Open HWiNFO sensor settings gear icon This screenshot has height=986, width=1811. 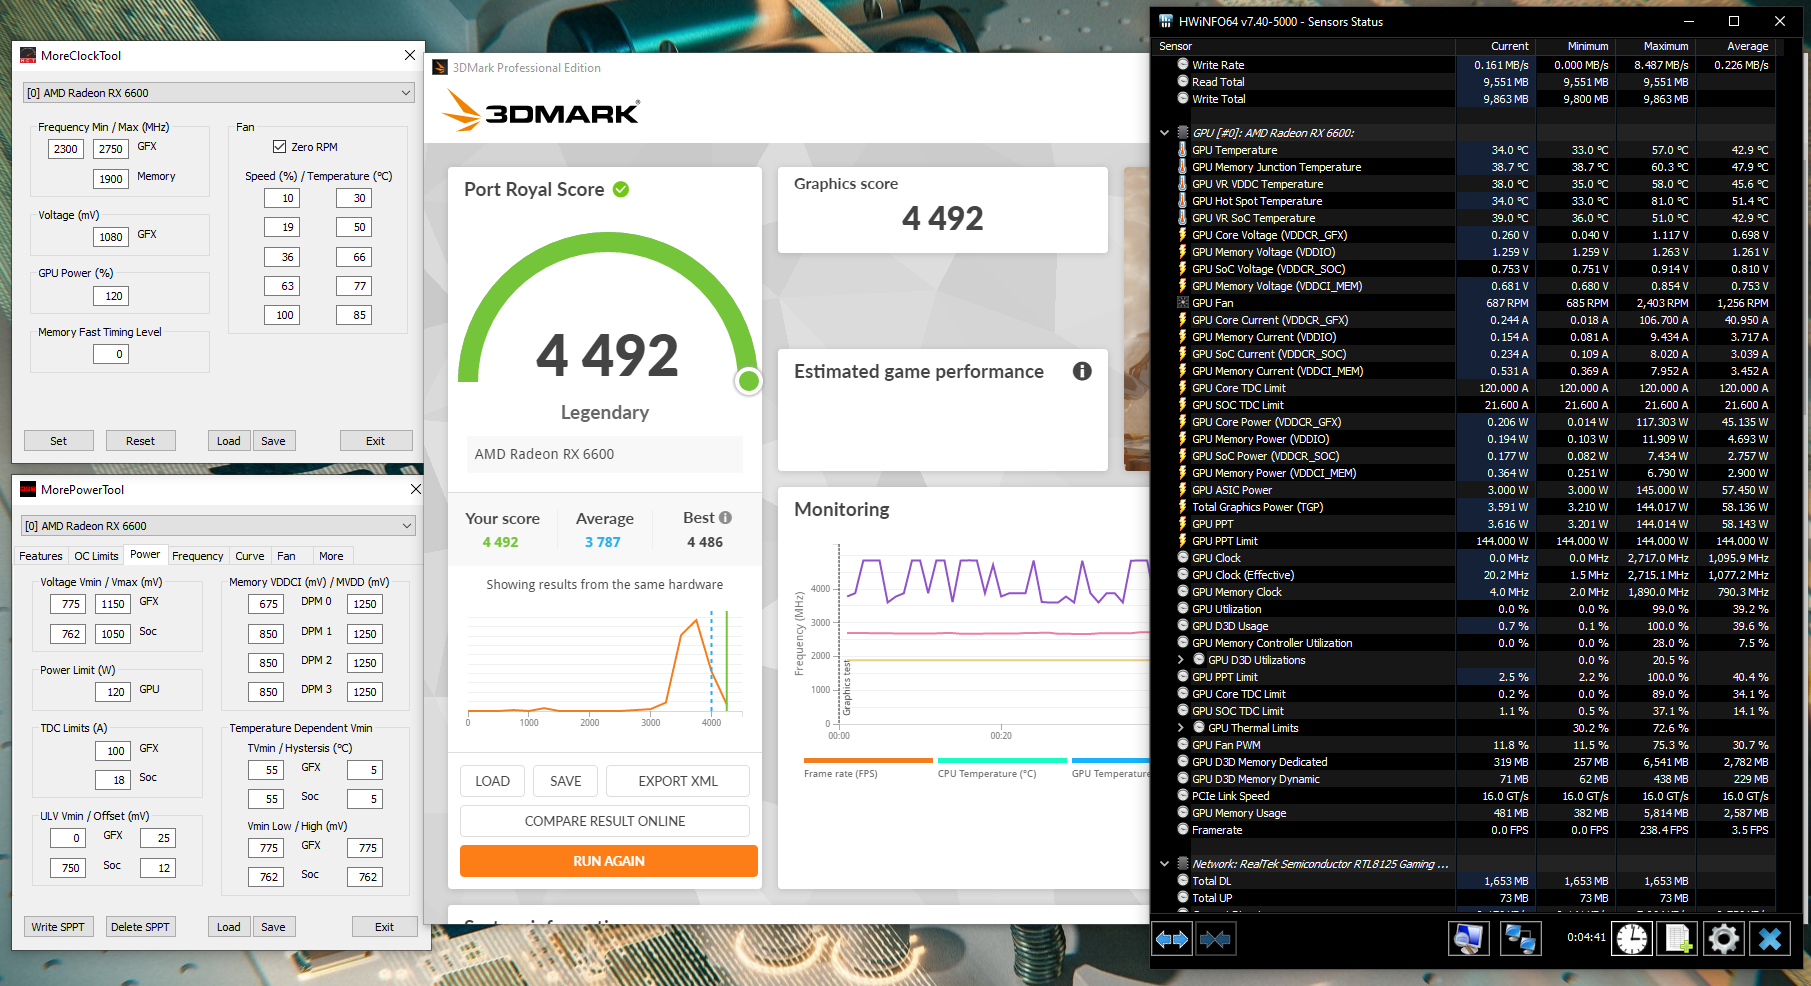[x=1724, y=939]
